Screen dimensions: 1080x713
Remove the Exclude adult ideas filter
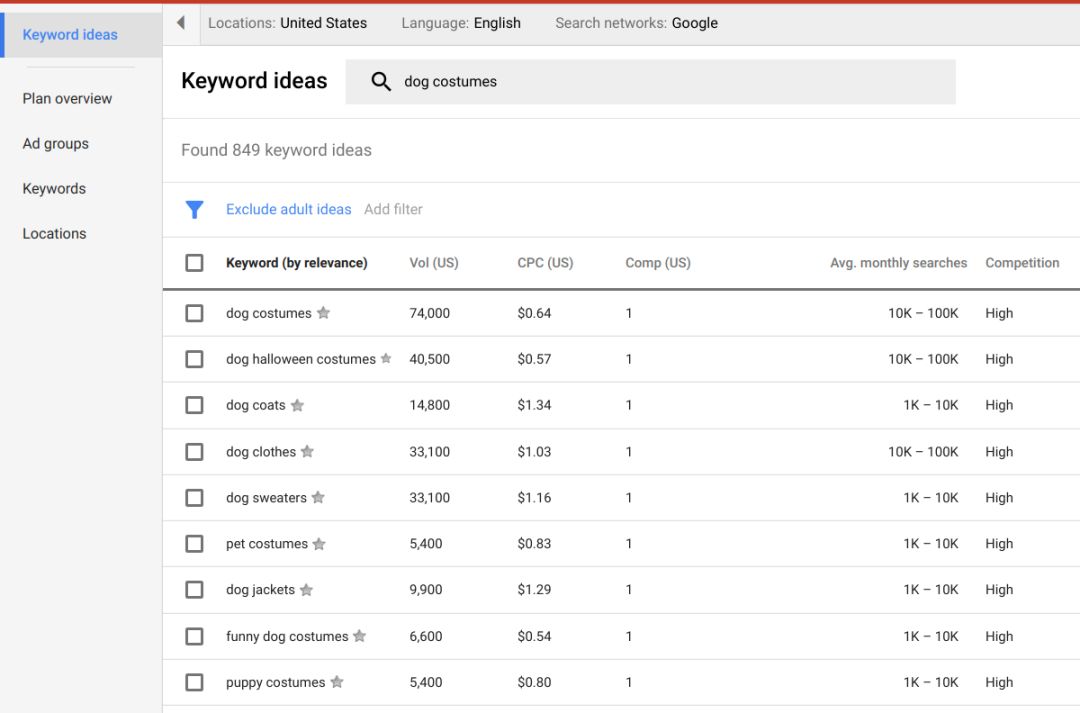pyautogui.click(x=288, y=209)
